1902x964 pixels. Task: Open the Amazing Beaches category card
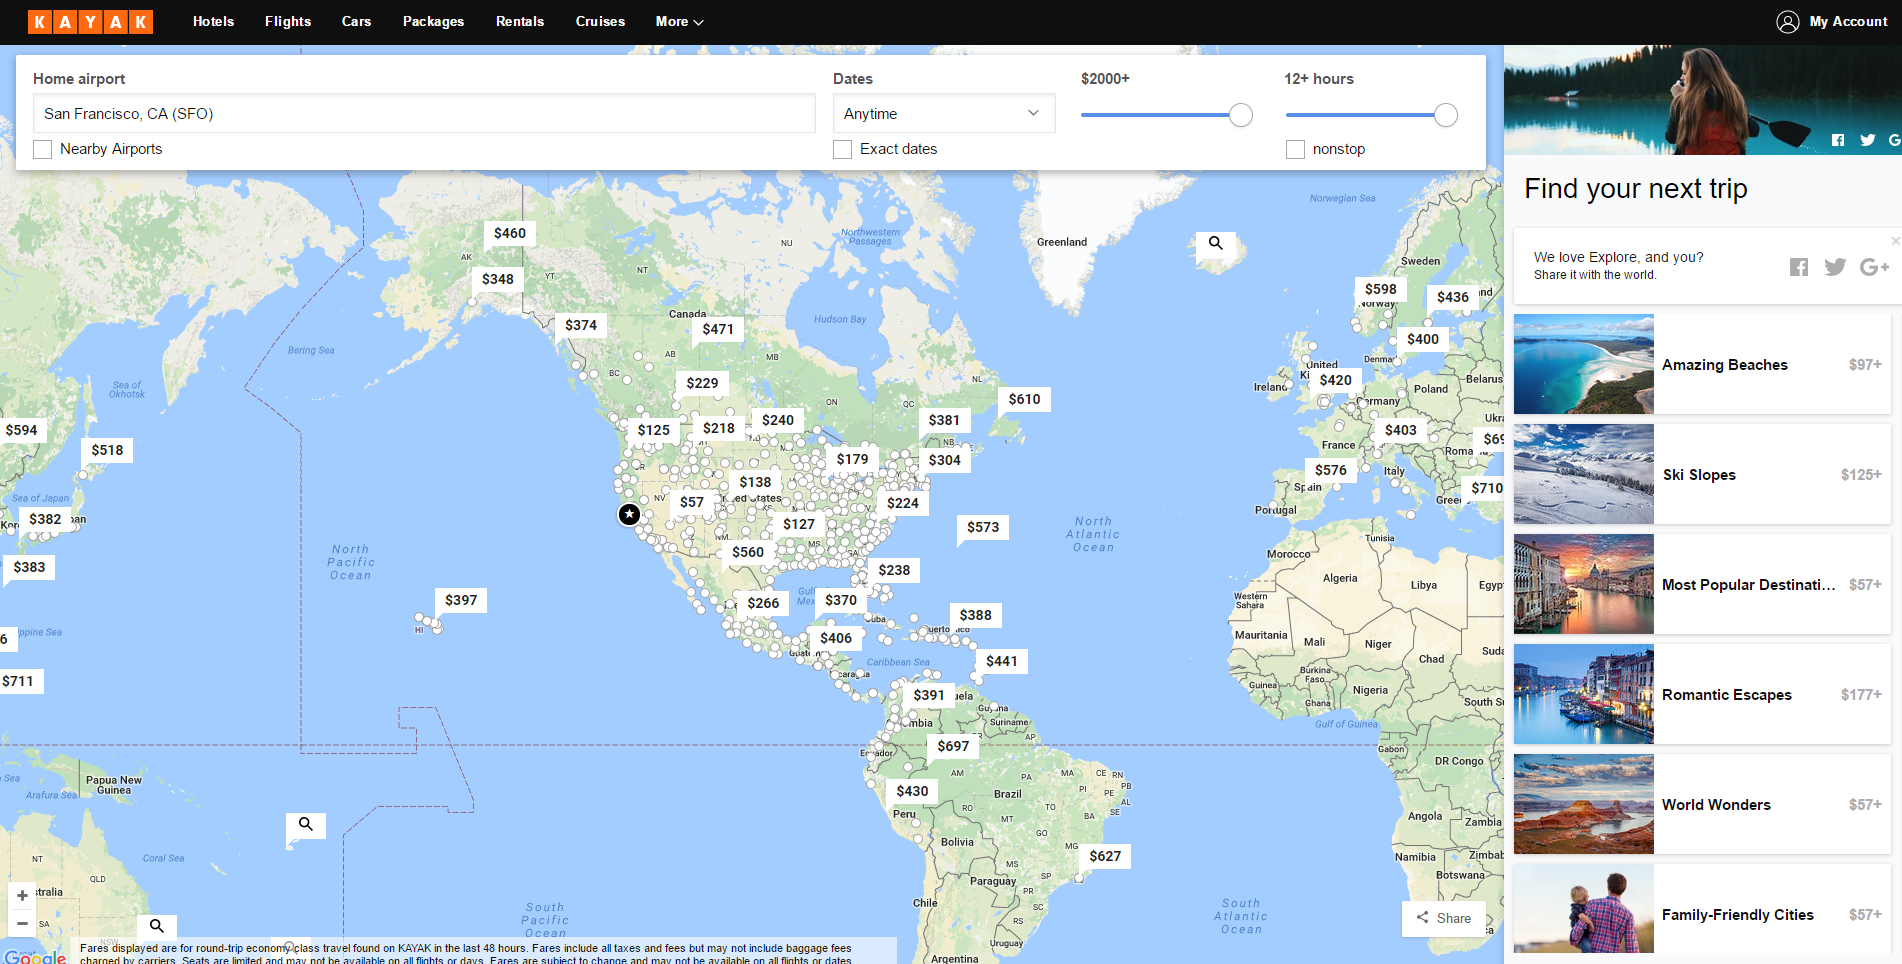click(x=1702, y=364)
